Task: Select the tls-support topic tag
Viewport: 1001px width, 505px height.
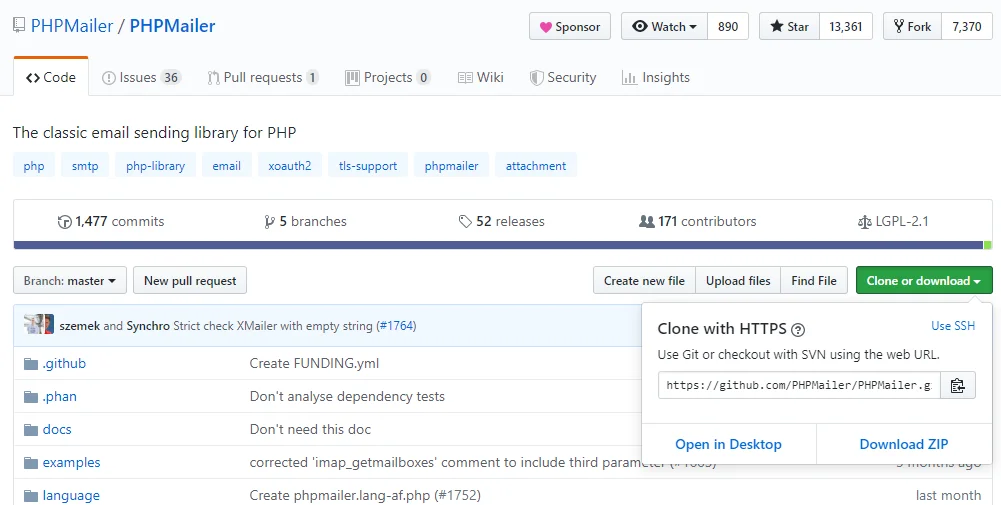Action: coord(368,165)
